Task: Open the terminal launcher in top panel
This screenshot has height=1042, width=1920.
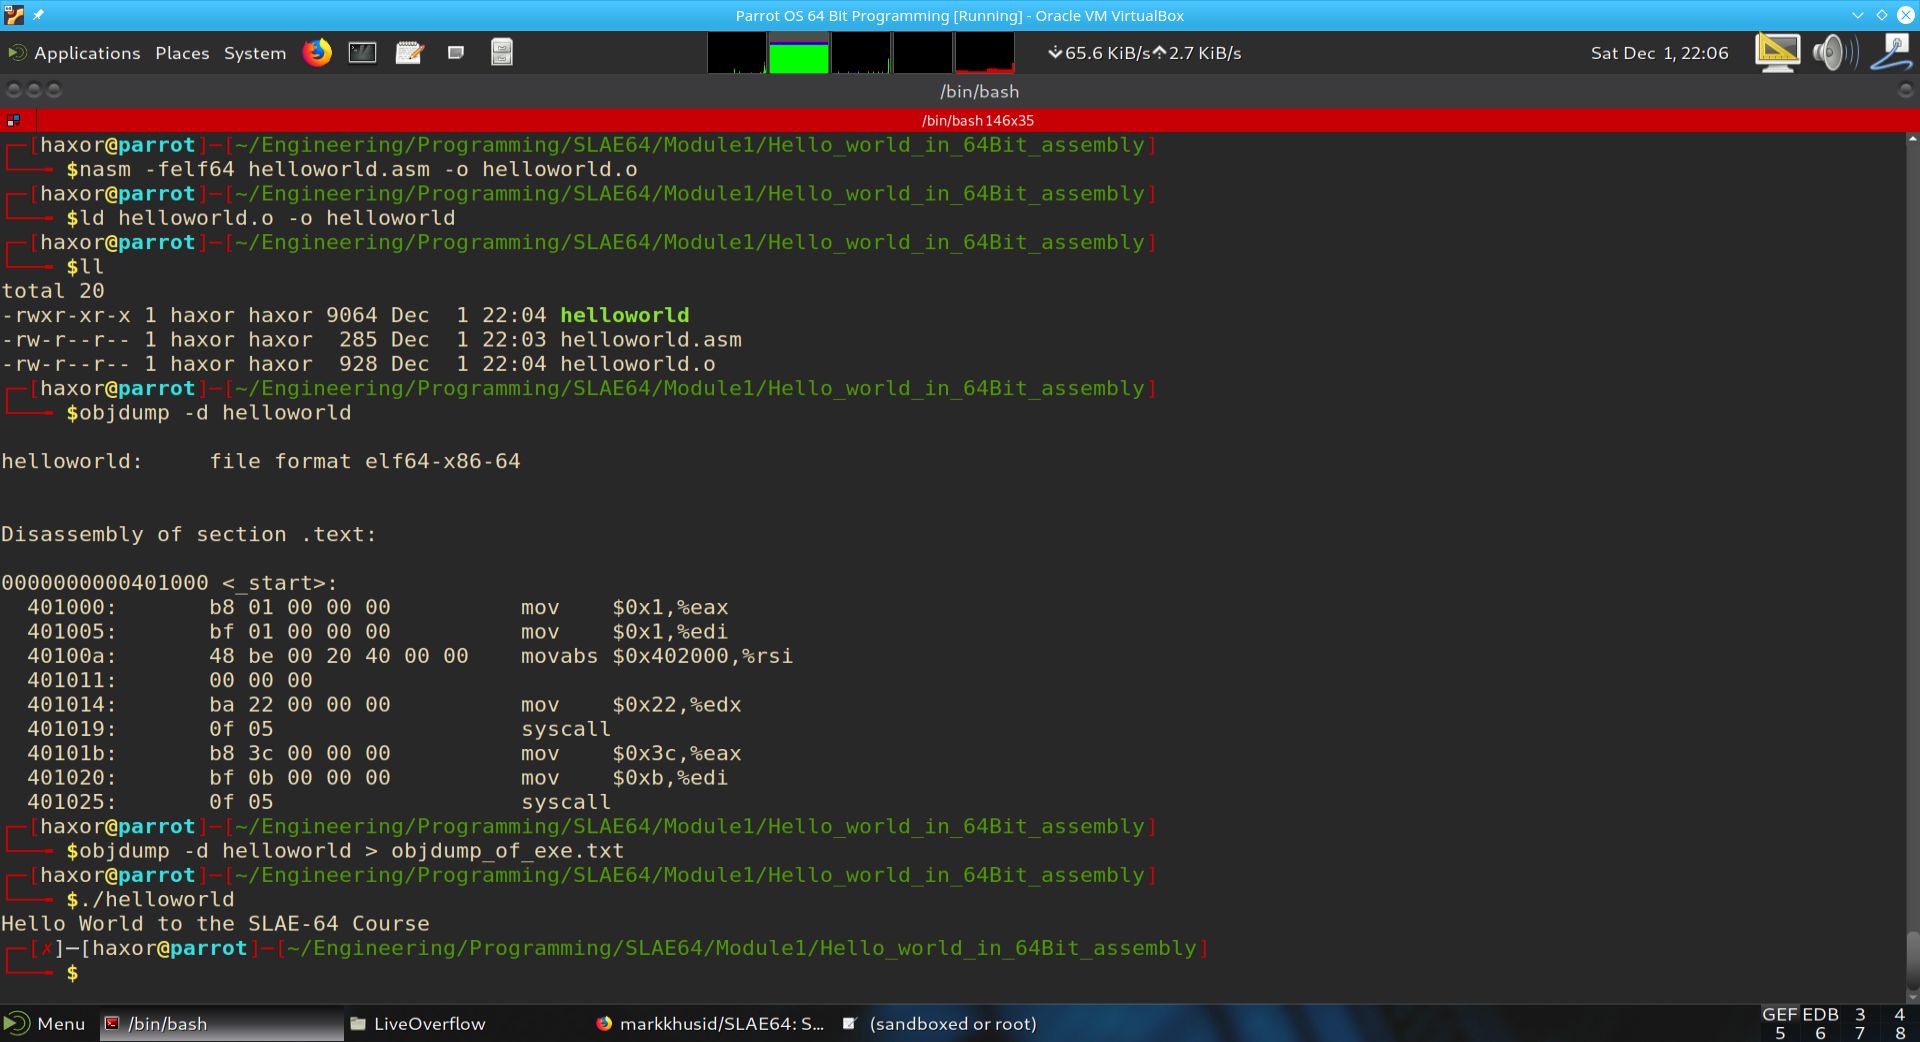Action: 362,52
